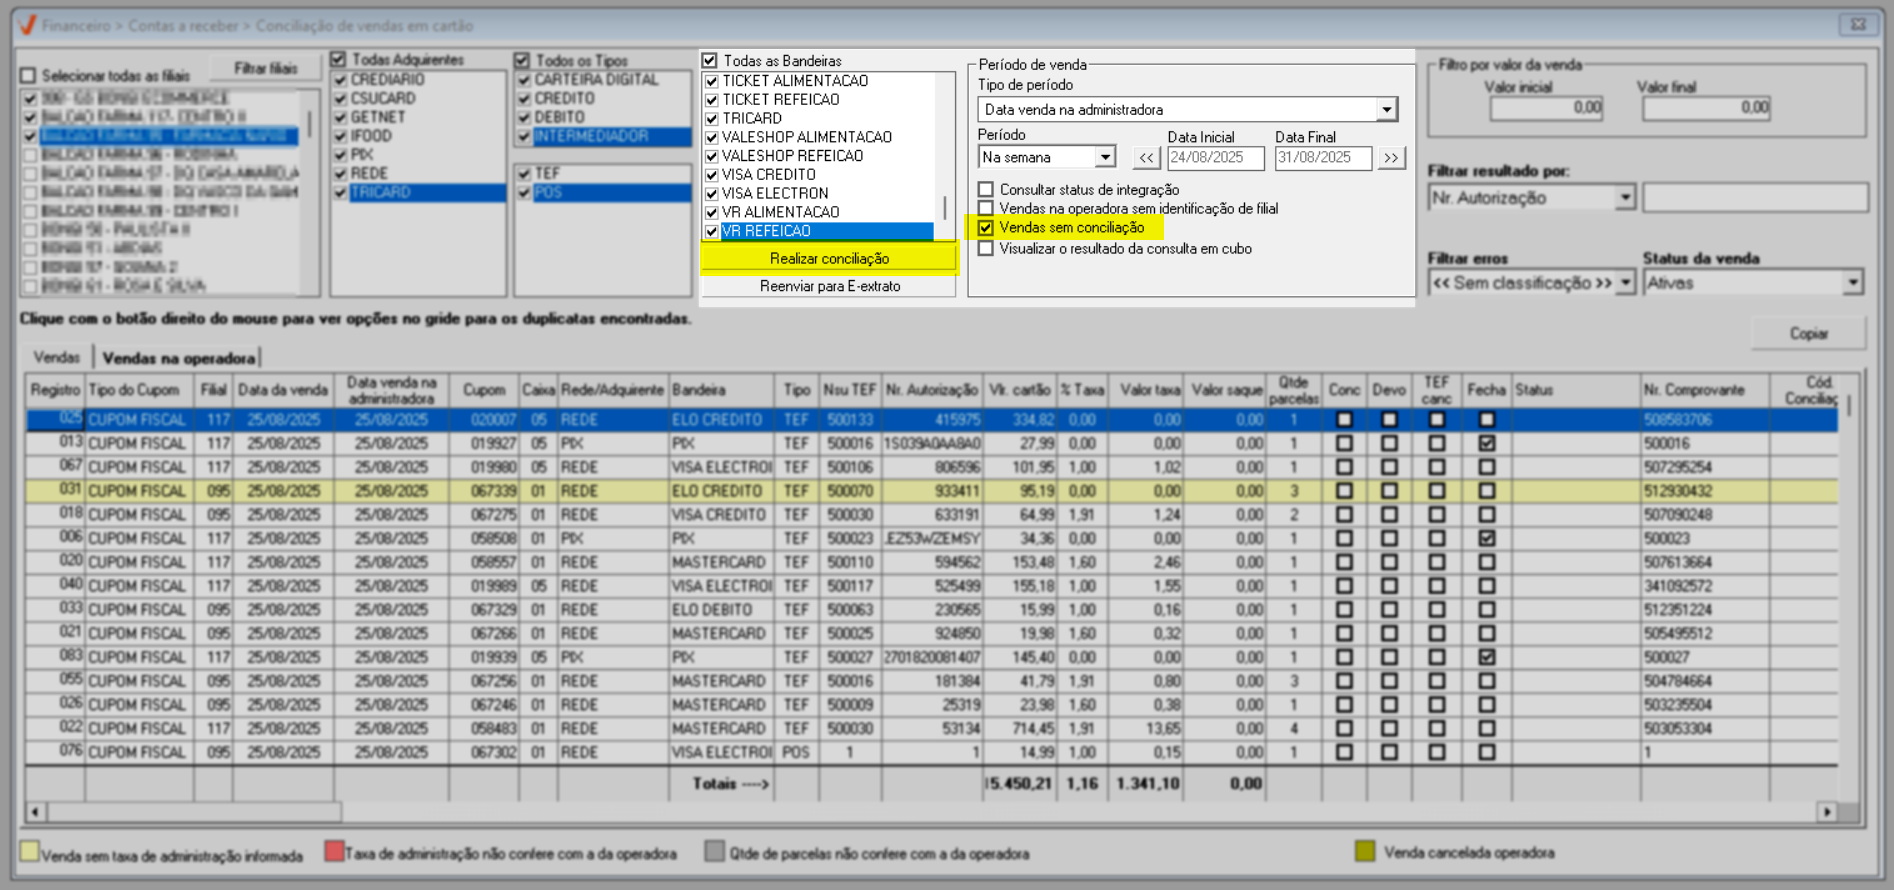Viewport: 1894px width, 890px height.
Task: Toggle 'Todas as Bandeiras' checkbox
Action: (x=710, y=61)
